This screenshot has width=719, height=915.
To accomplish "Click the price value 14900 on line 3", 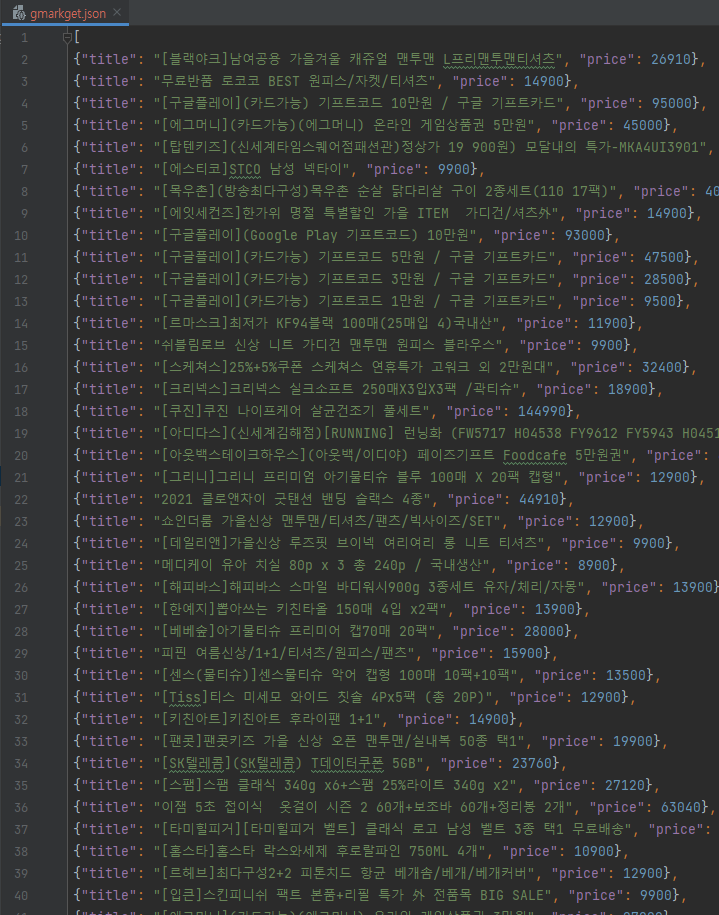I will pos(544,81).
